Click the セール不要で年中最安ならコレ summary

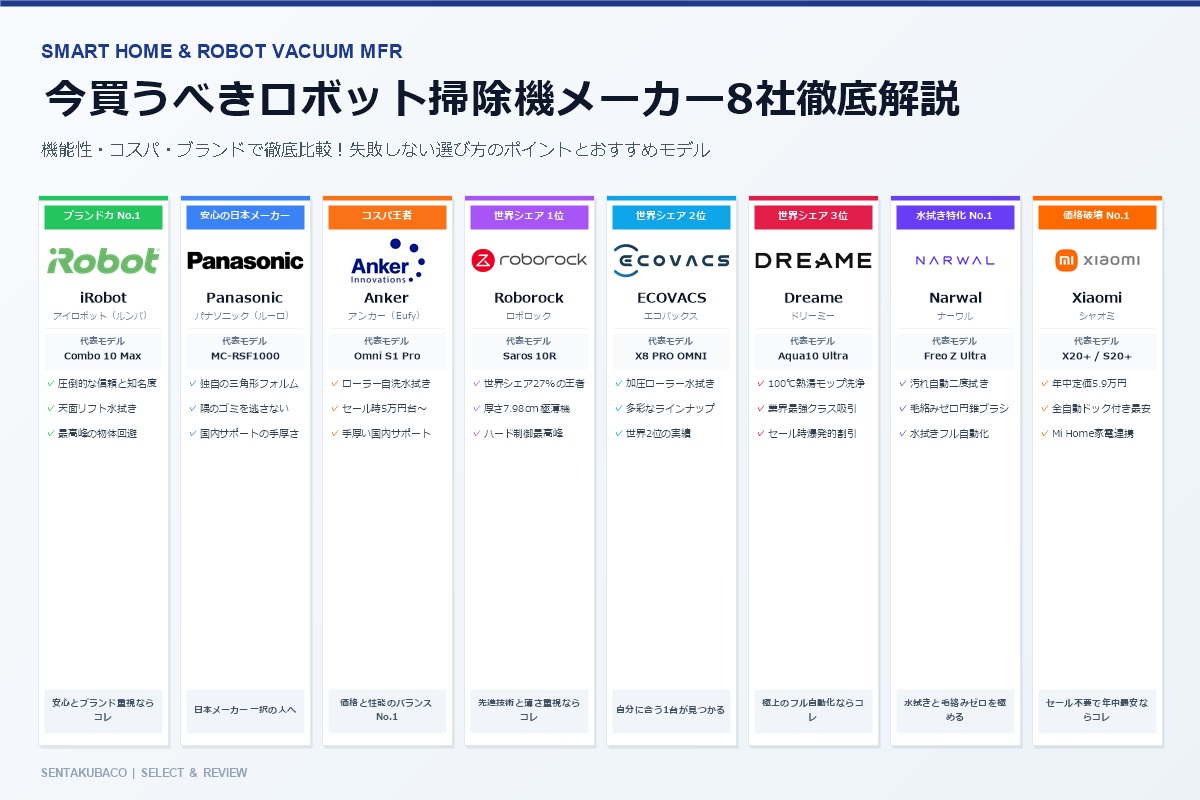click(1097, 710)
